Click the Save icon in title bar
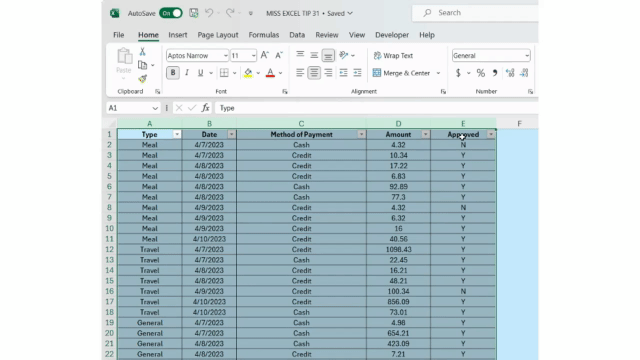This screenshot has width=640, height=360. point(193,13)
